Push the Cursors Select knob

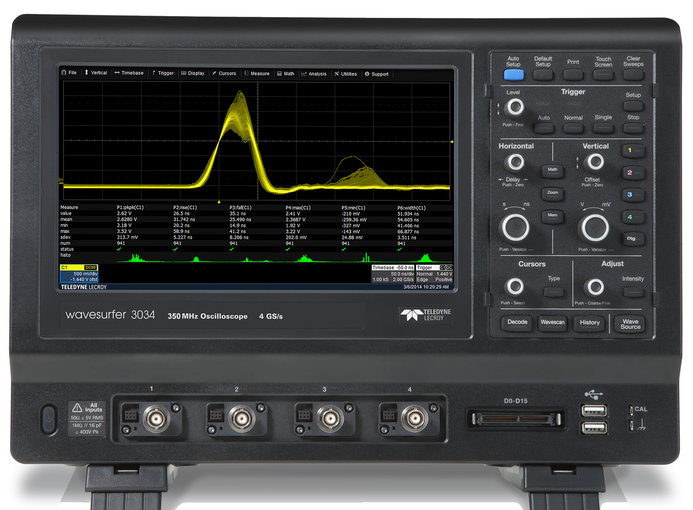coord(515,286)
